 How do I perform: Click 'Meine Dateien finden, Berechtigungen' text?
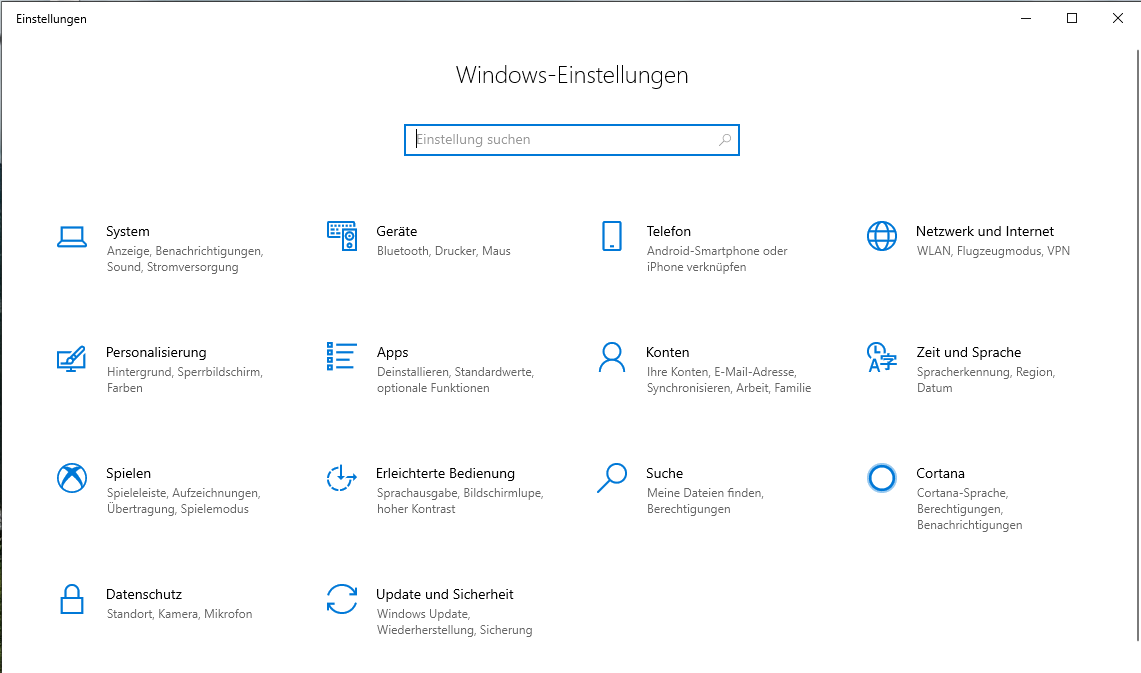click(705, 501)
